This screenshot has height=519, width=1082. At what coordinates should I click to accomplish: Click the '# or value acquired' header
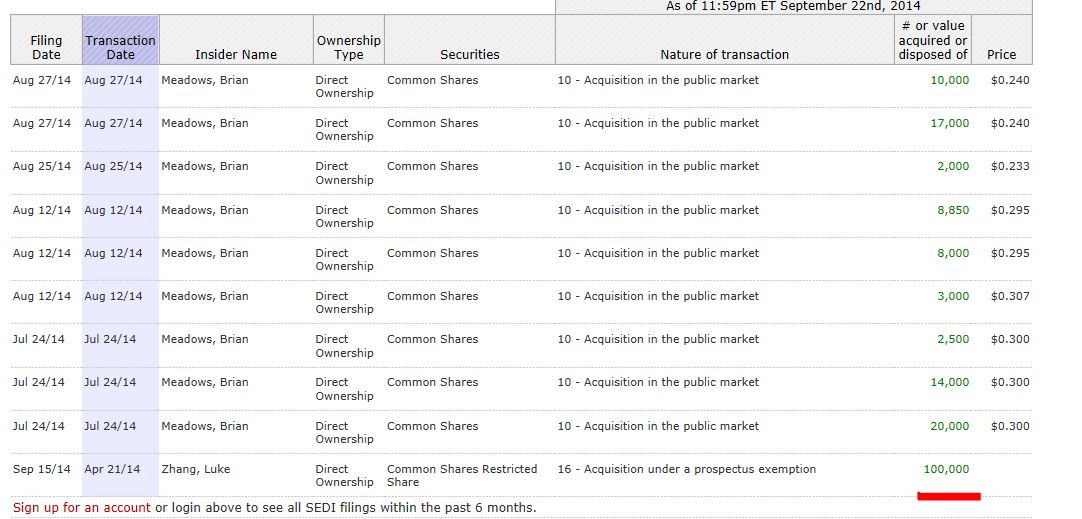[x=932, y=40]
